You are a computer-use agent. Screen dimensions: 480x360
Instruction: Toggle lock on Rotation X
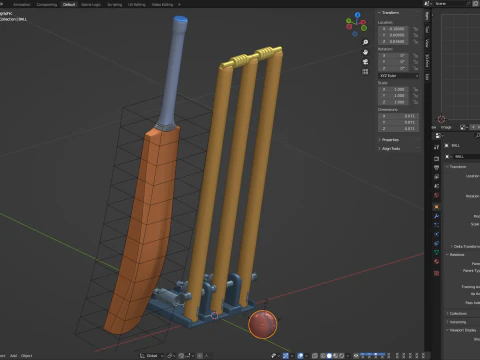(415, 56)
